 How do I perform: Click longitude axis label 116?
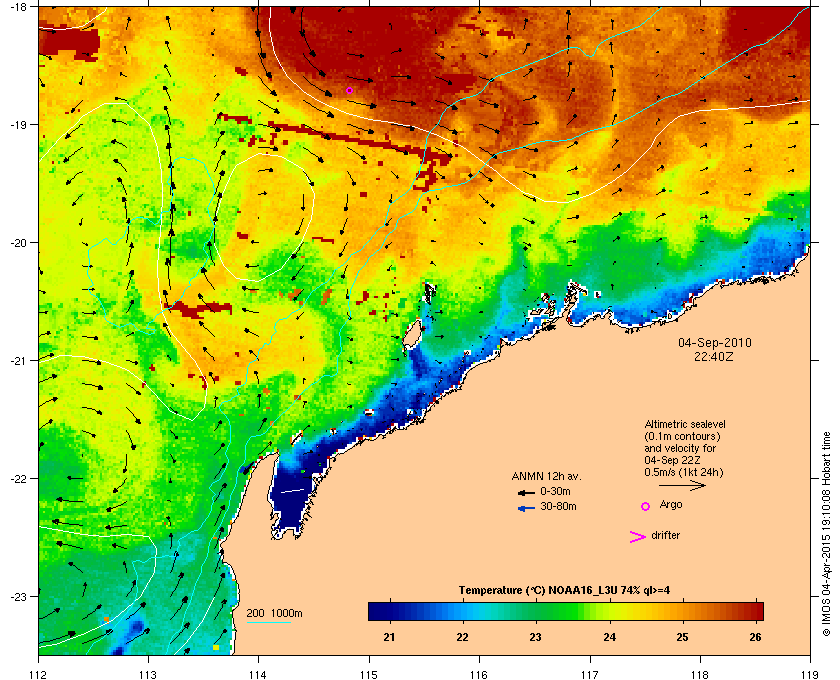479,674
